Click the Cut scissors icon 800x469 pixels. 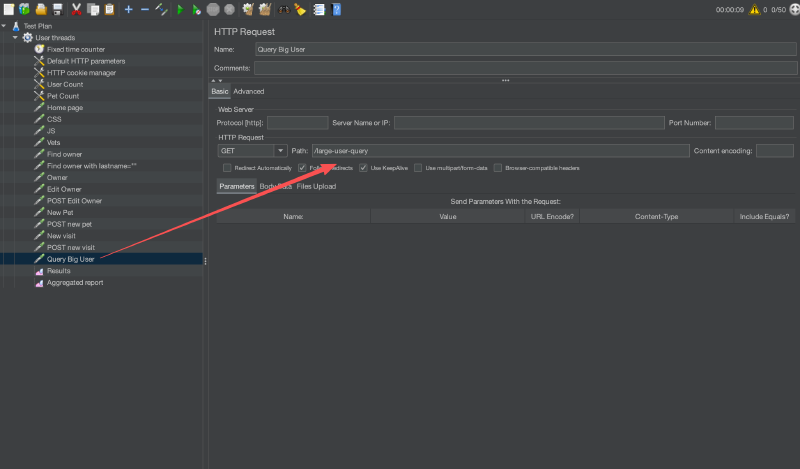(76, 9)
